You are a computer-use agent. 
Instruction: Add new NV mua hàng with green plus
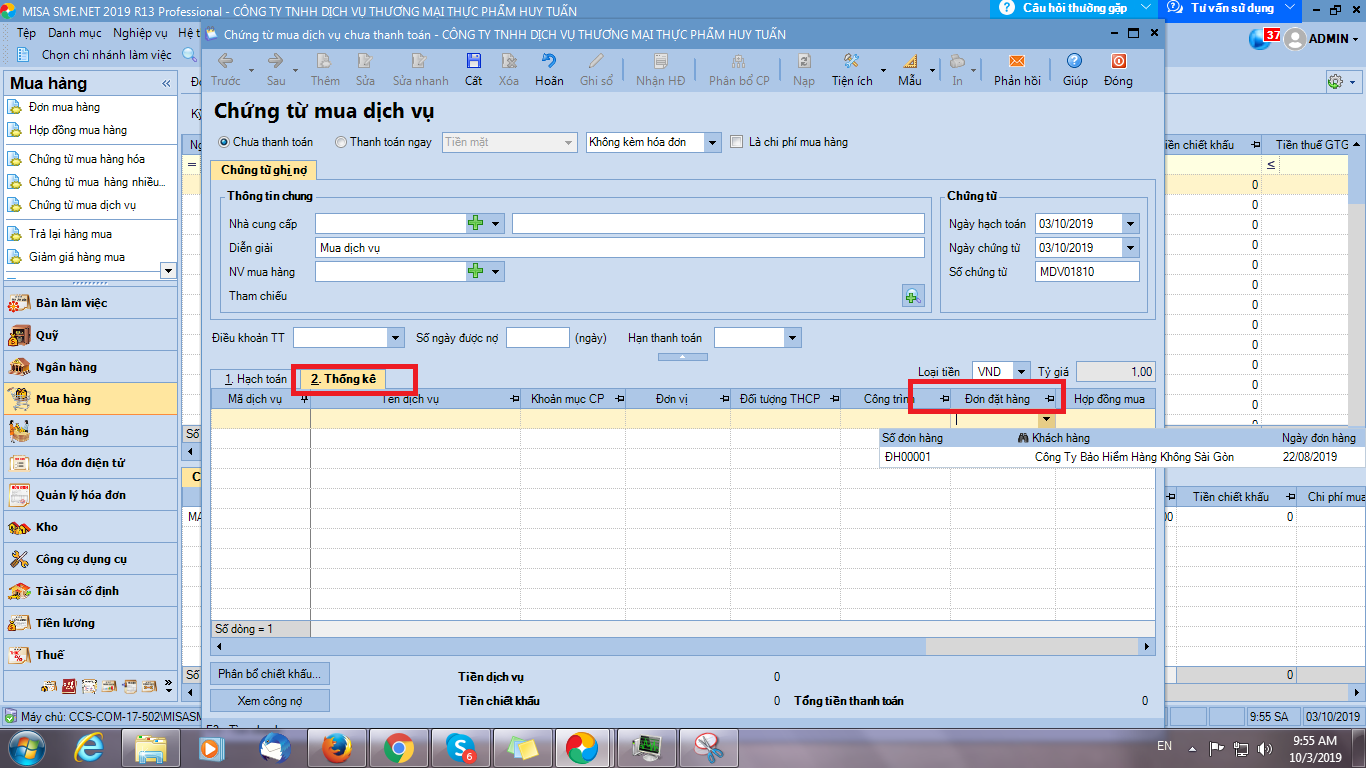coord(476,271)
